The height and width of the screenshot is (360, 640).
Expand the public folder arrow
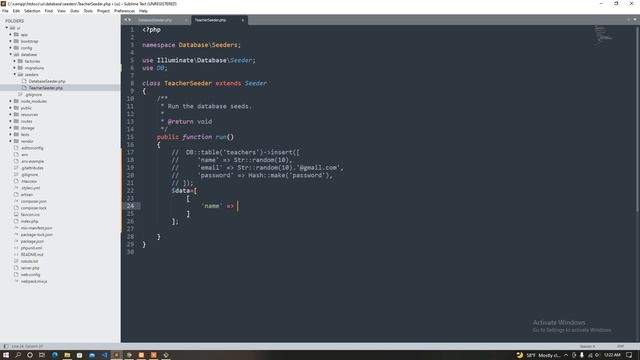point(11,108)
